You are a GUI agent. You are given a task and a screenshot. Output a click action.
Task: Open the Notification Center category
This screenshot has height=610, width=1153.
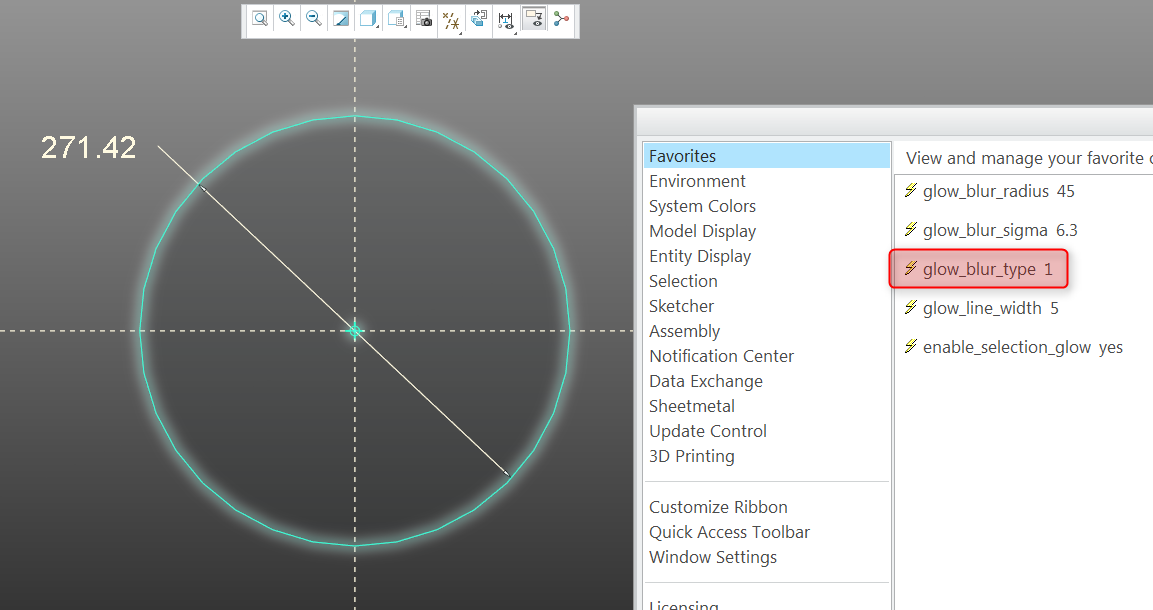pos(721,356)
